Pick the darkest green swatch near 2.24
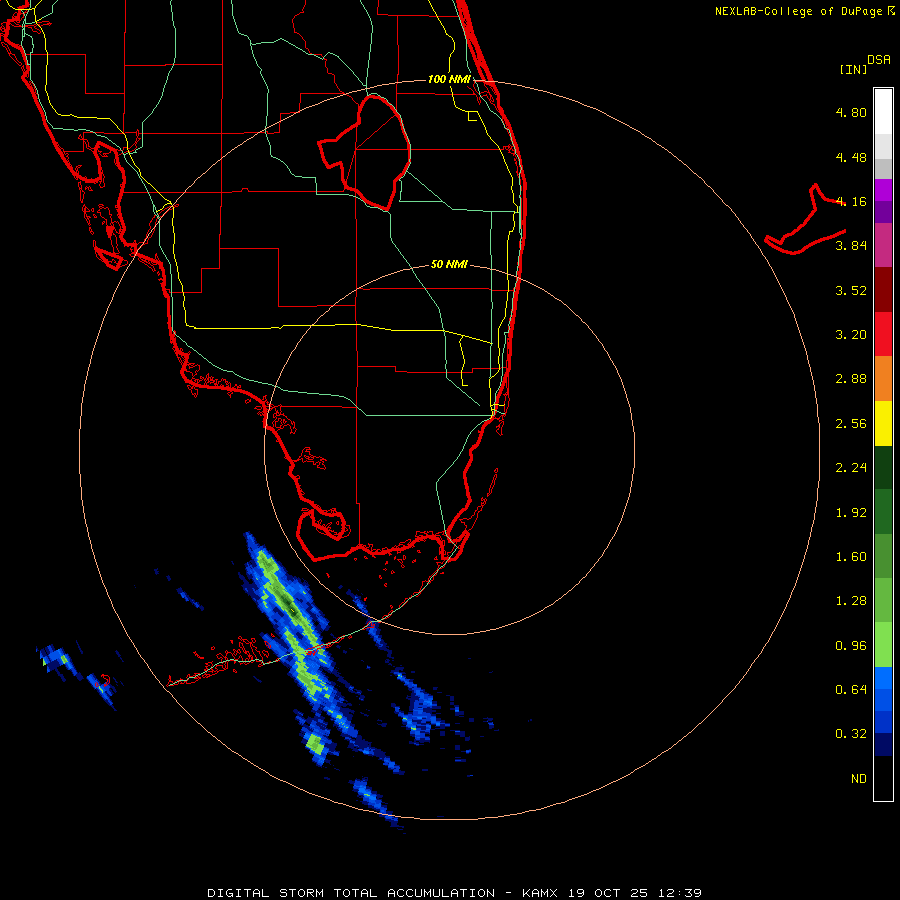 click(883, 467)
